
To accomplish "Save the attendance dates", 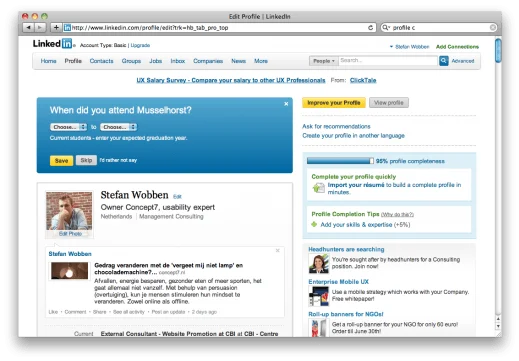I will 61,161.
